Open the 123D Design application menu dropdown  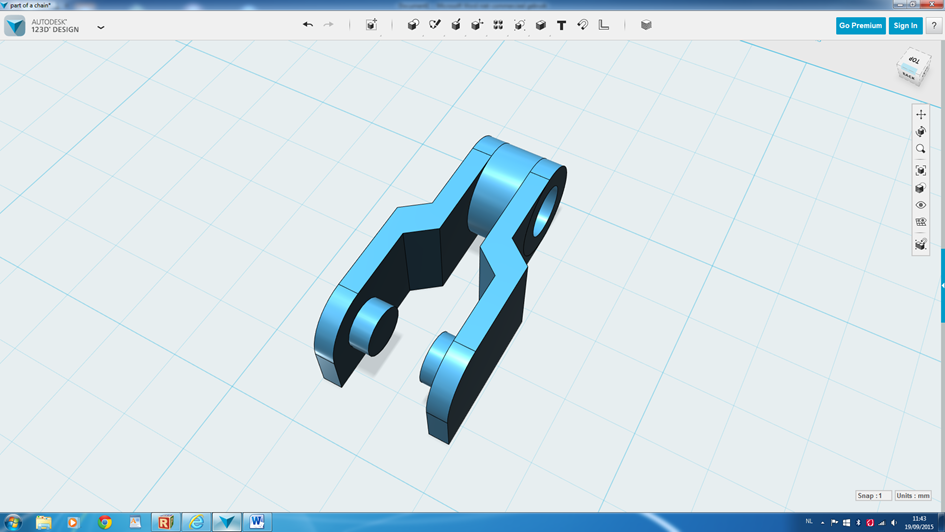[x=101, y=27]
